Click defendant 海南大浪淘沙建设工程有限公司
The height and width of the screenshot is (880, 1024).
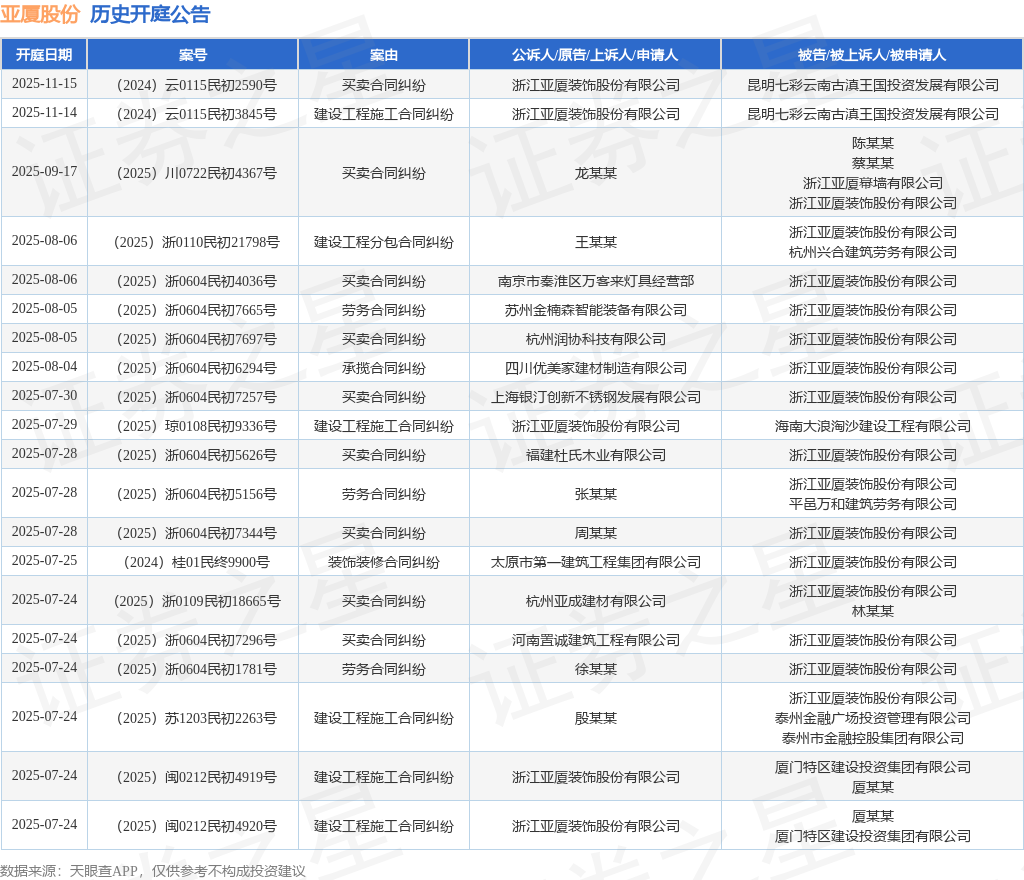(x=872, y=426)
